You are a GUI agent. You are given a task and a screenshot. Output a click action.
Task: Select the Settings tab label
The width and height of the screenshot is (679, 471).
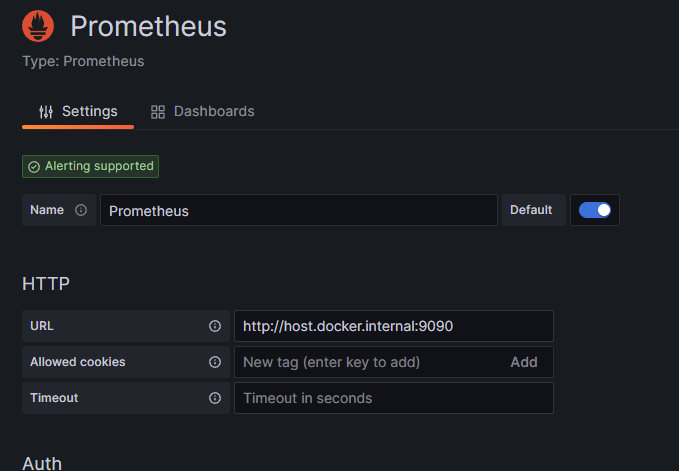pyautogui.click(x=89, y=111)
